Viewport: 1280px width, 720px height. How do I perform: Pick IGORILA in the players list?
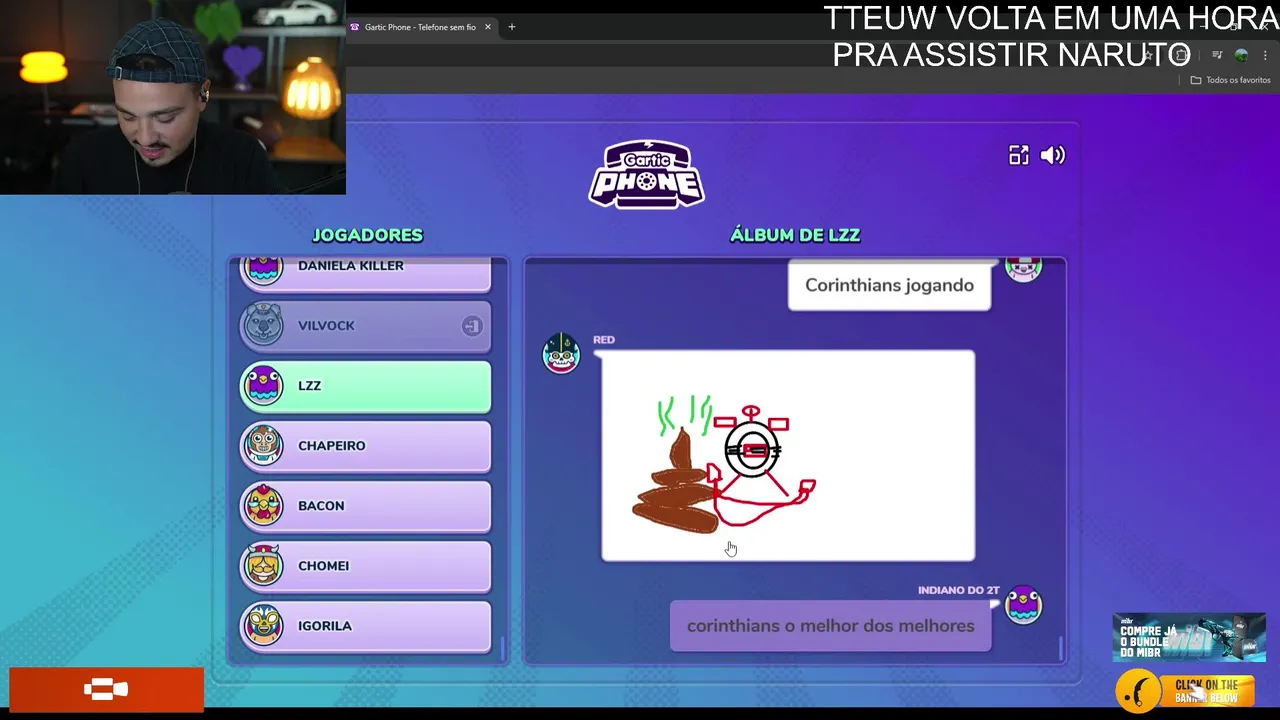point(365,626)
